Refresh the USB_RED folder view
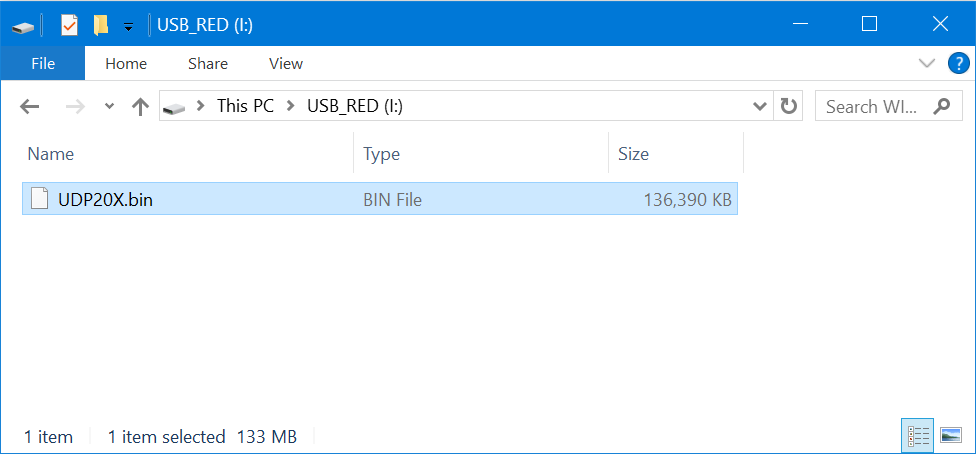The image size is (976, 454). [788, 106]
